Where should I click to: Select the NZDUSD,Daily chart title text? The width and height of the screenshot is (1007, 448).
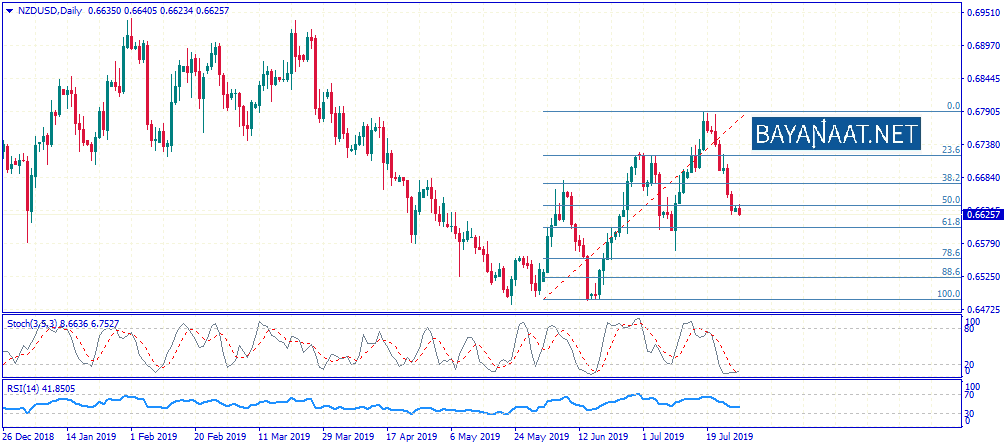(52, 11)
